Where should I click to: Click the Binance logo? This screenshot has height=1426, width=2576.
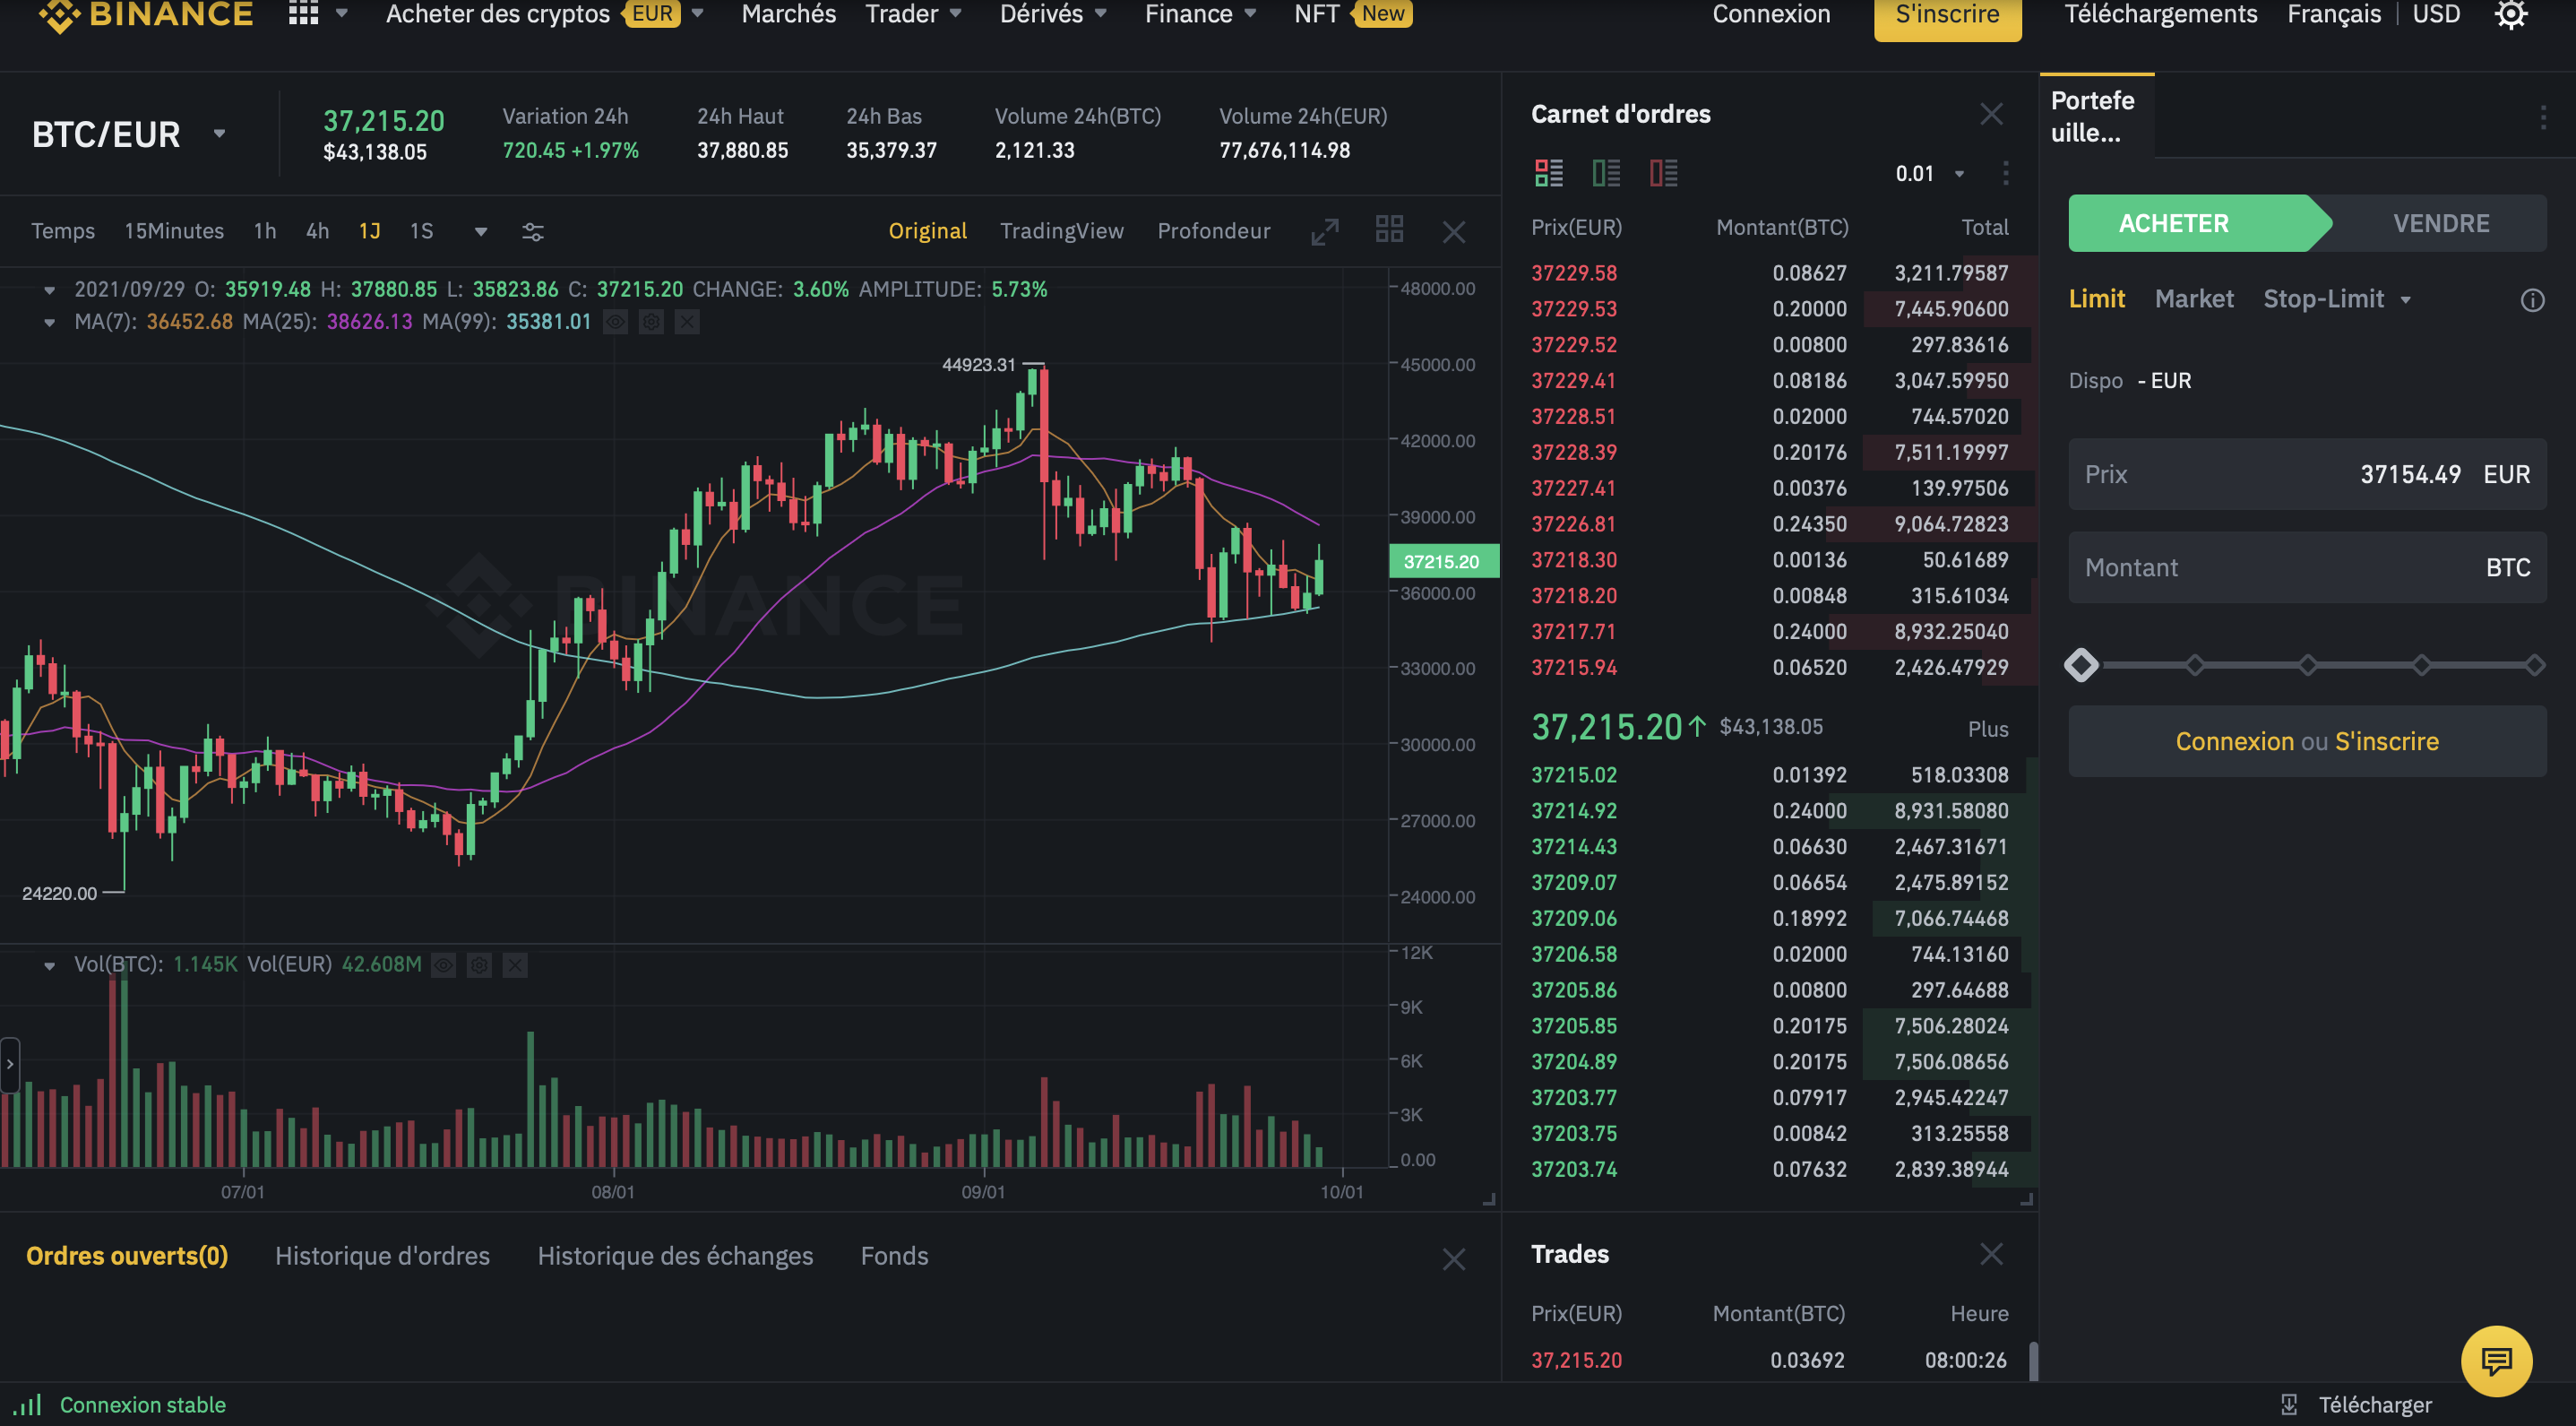point(146,14)
